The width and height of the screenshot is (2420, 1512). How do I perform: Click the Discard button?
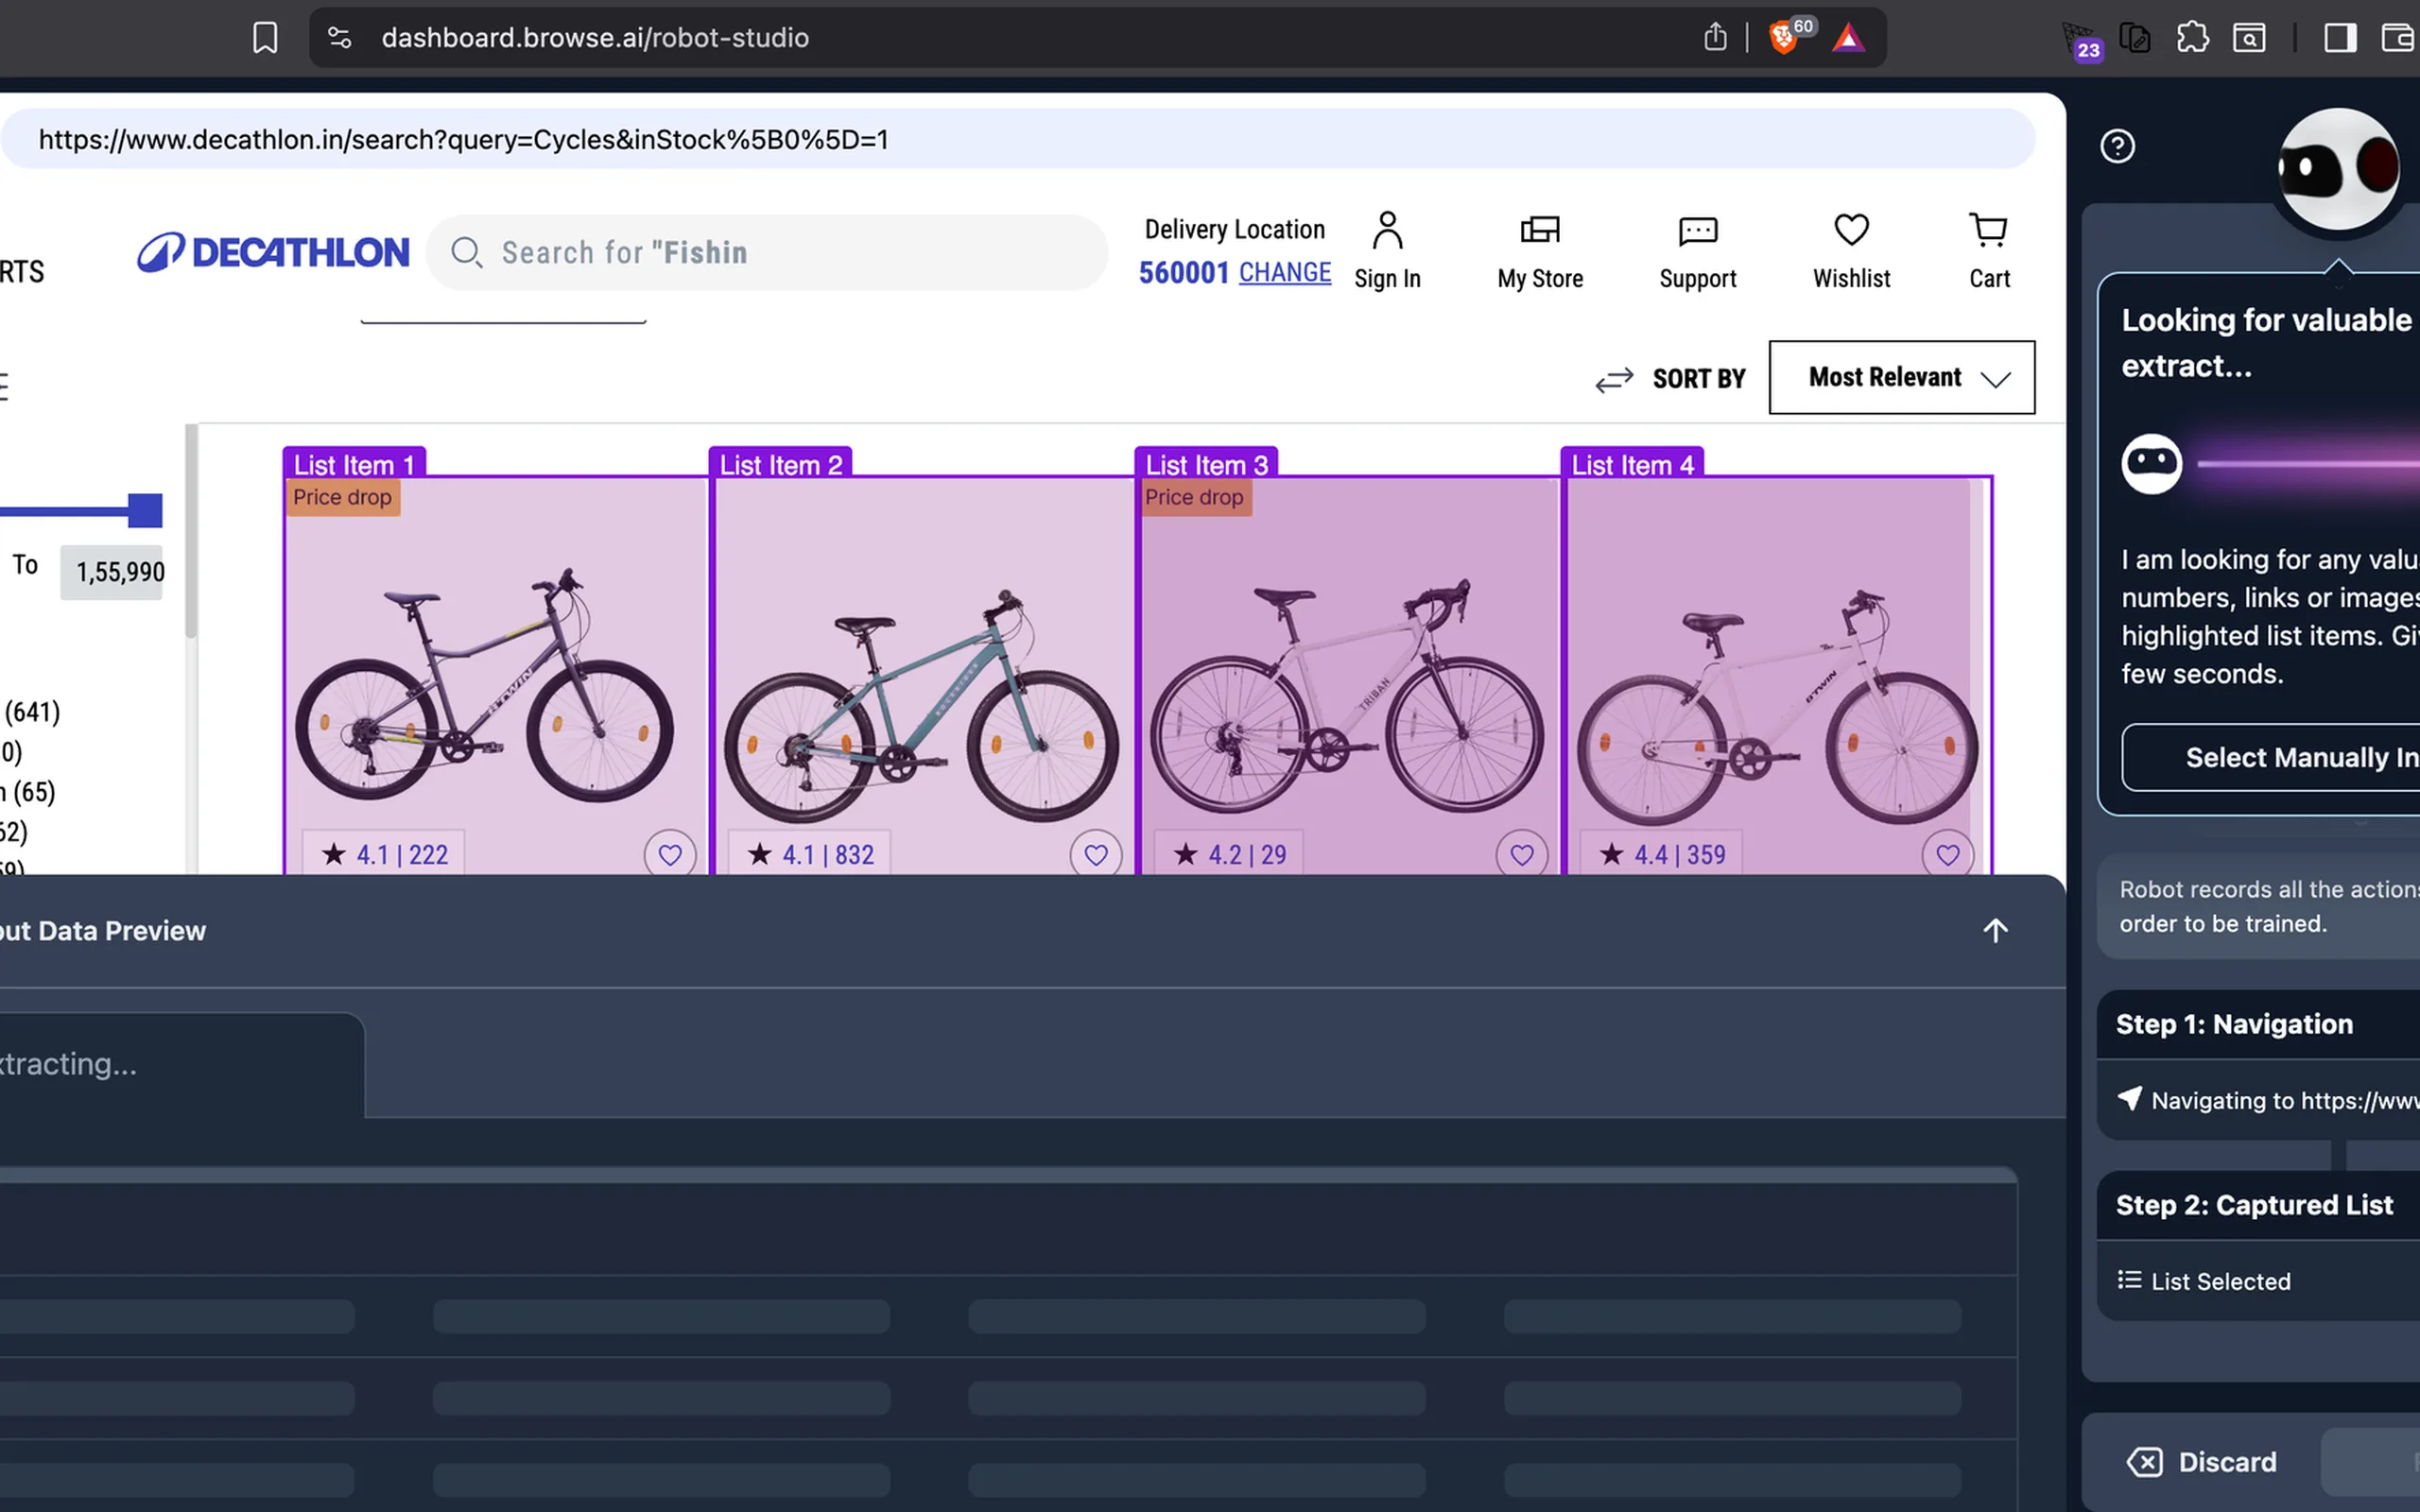pos(2201,1461)
